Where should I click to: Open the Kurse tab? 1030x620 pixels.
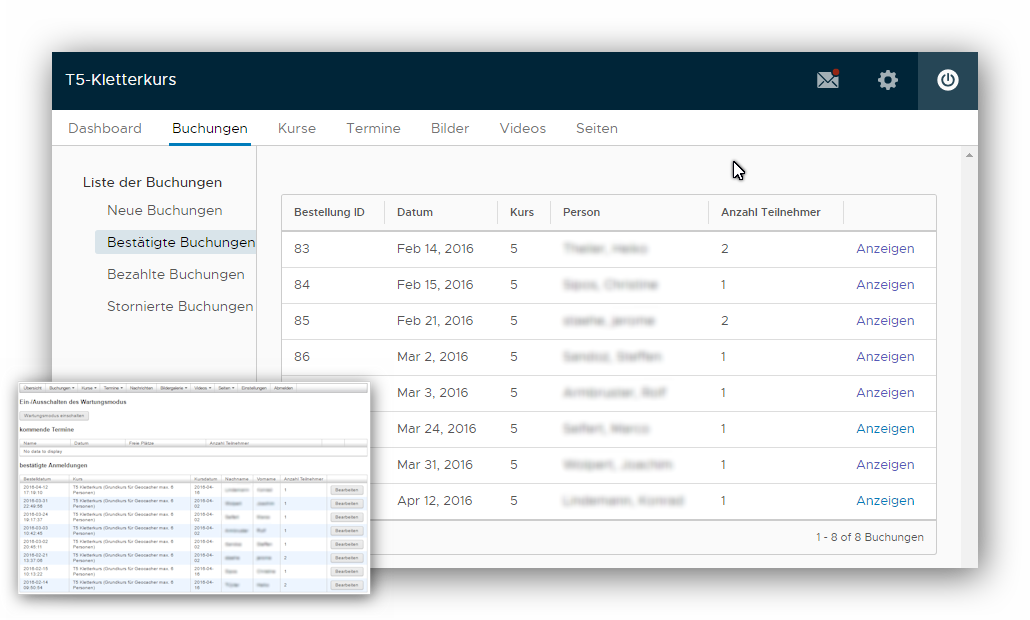297,128
